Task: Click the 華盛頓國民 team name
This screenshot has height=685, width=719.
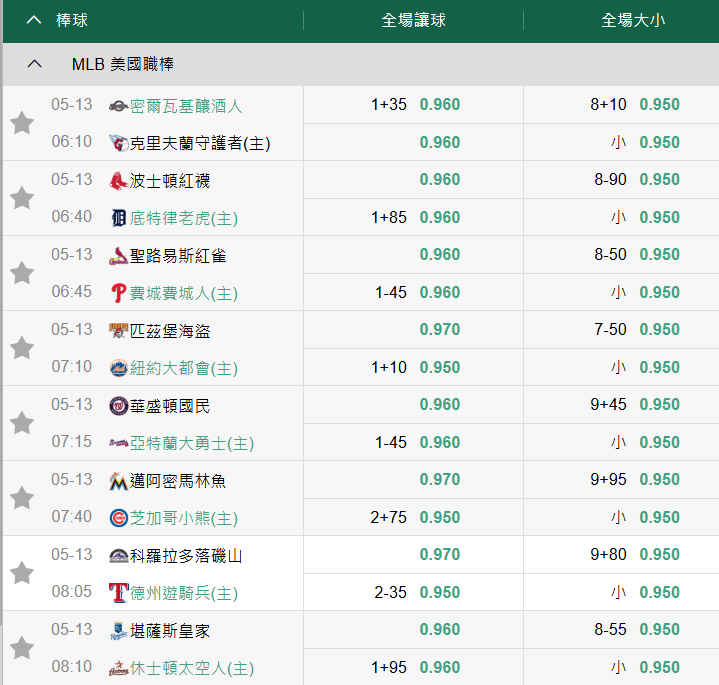Action: [x=170, y=406]
